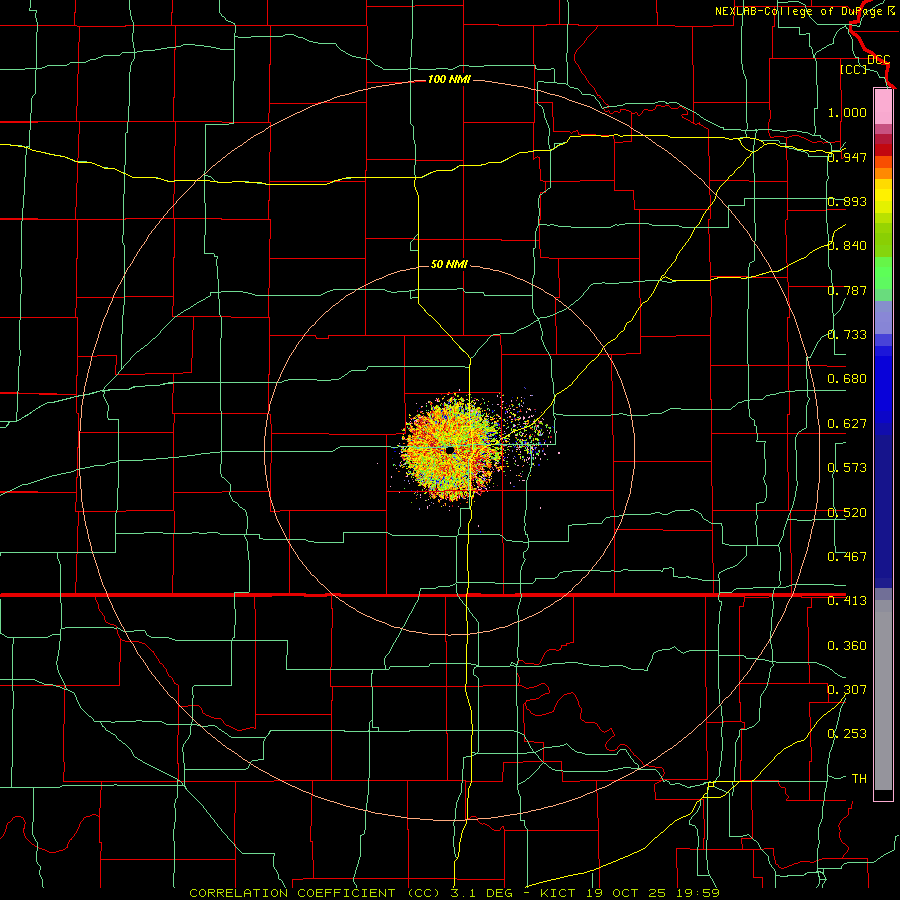Click the [CC] legend label
900x900 pixels.
point(853,69)
